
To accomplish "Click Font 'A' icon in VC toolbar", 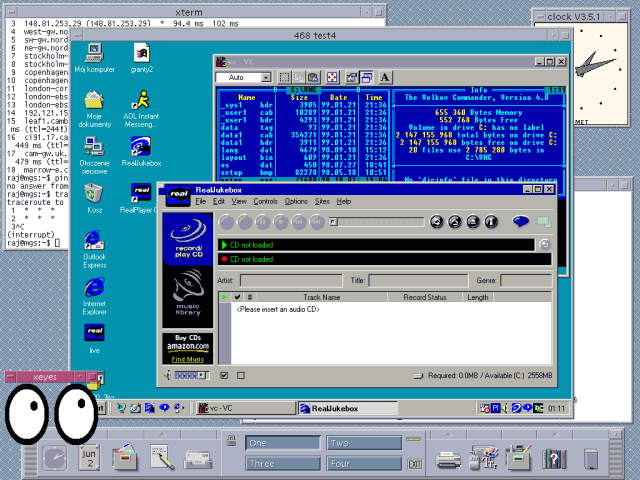I will [x=385, y=77].
